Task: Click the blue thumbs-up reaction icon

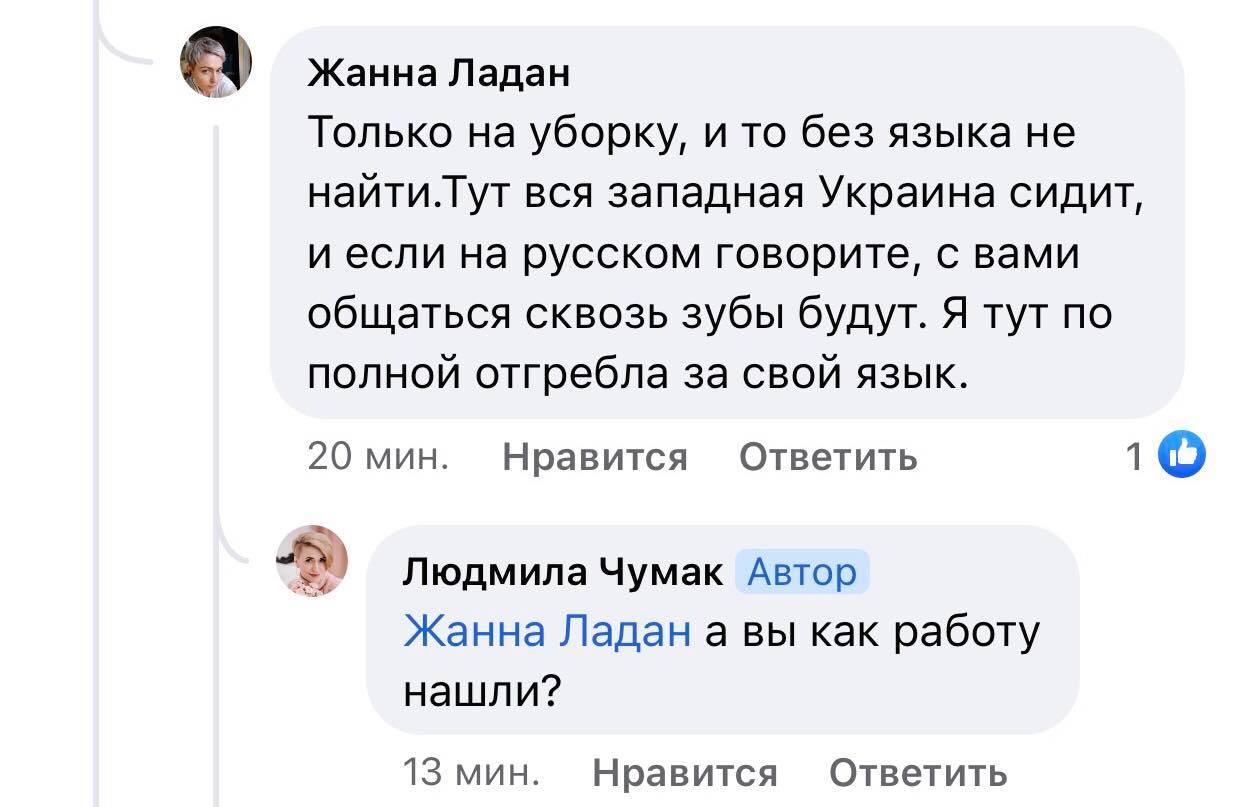Action: 1181,456
